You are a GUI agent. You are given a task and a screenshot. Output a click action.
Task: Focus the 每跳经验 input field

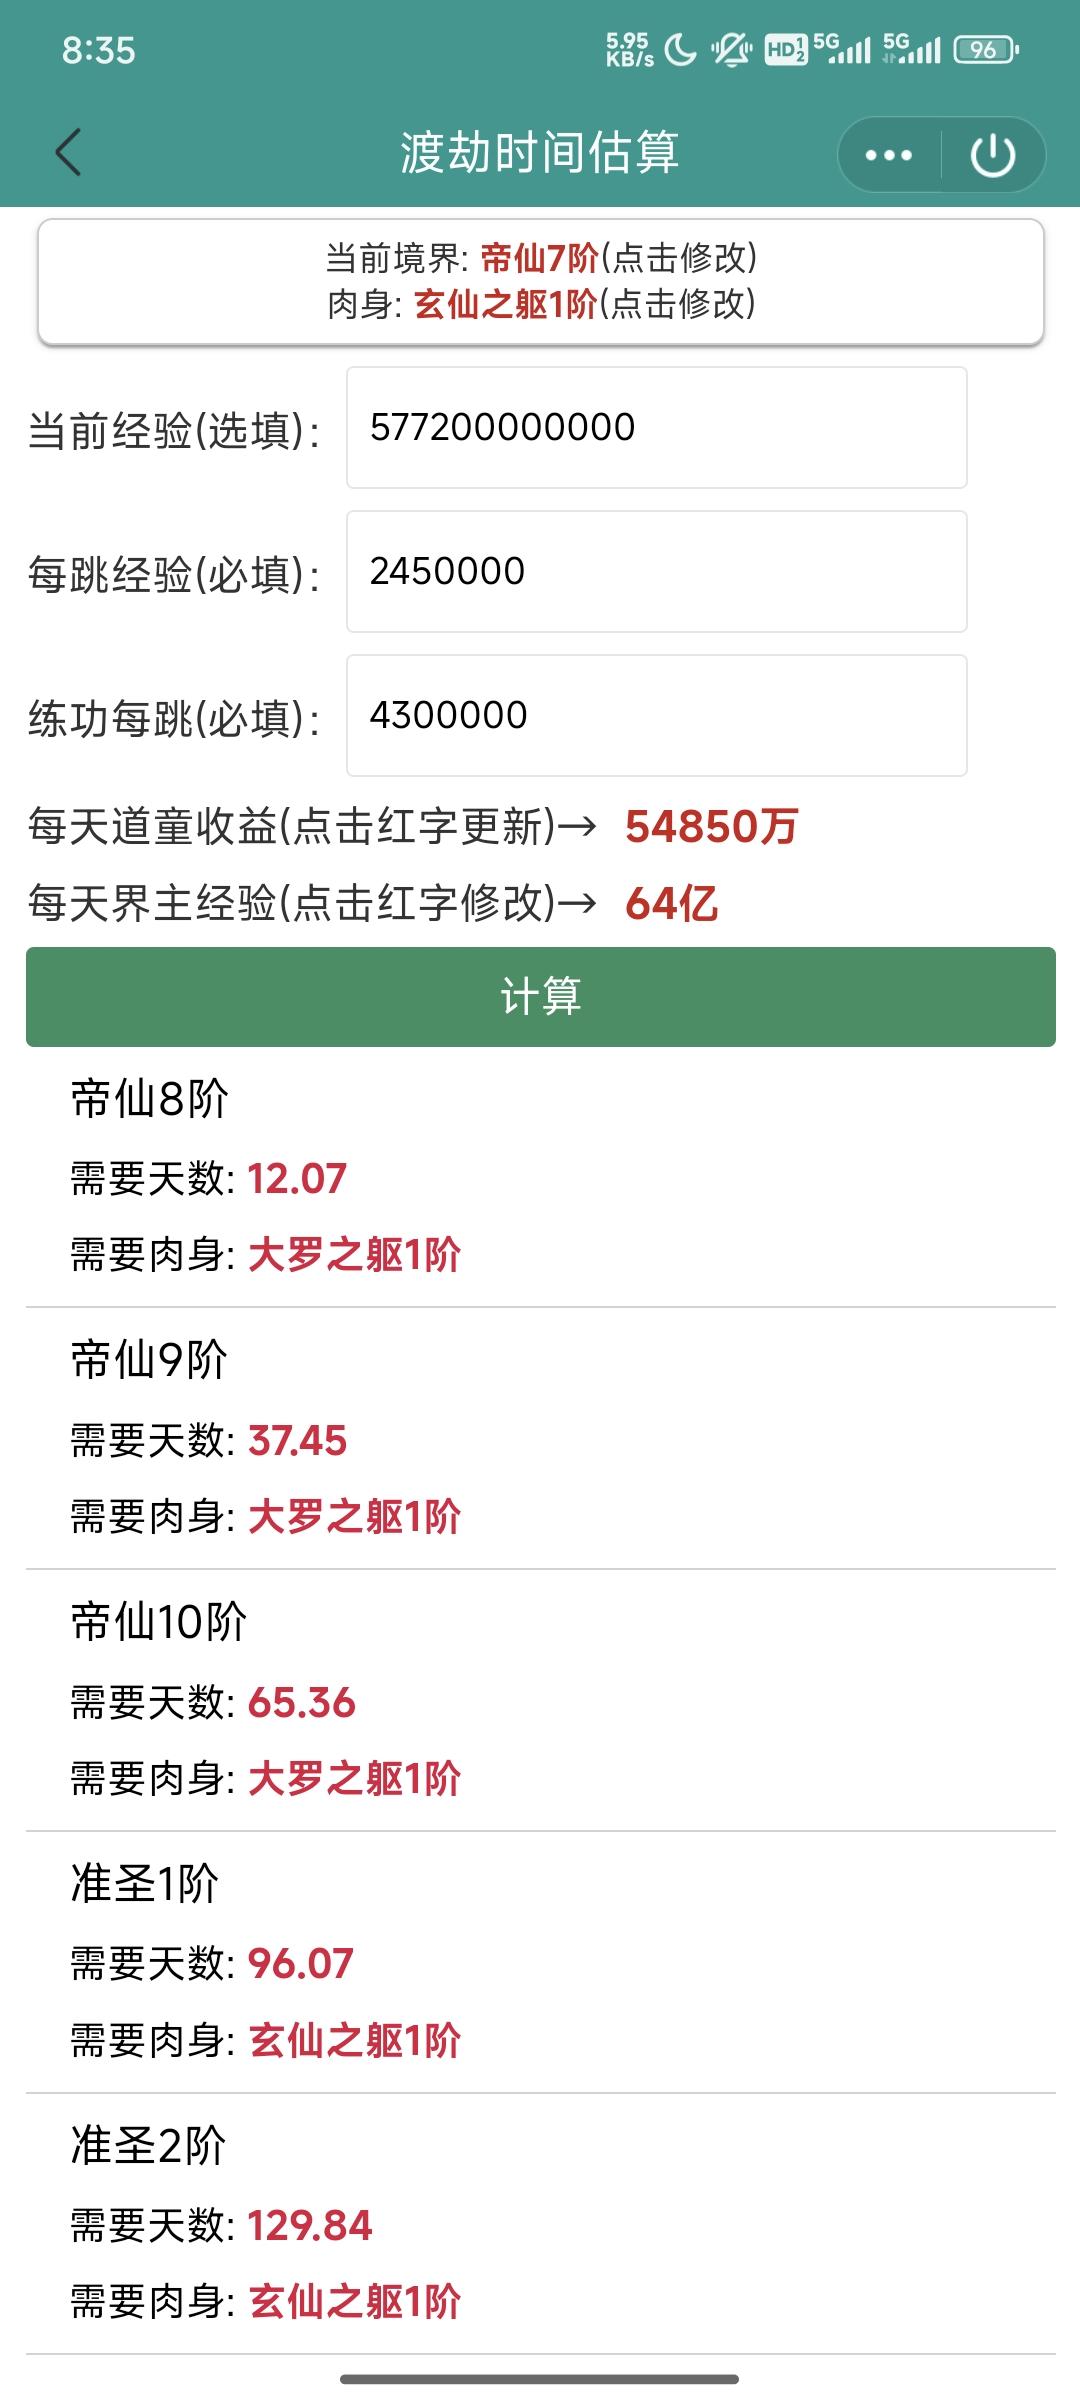[657, 572]
